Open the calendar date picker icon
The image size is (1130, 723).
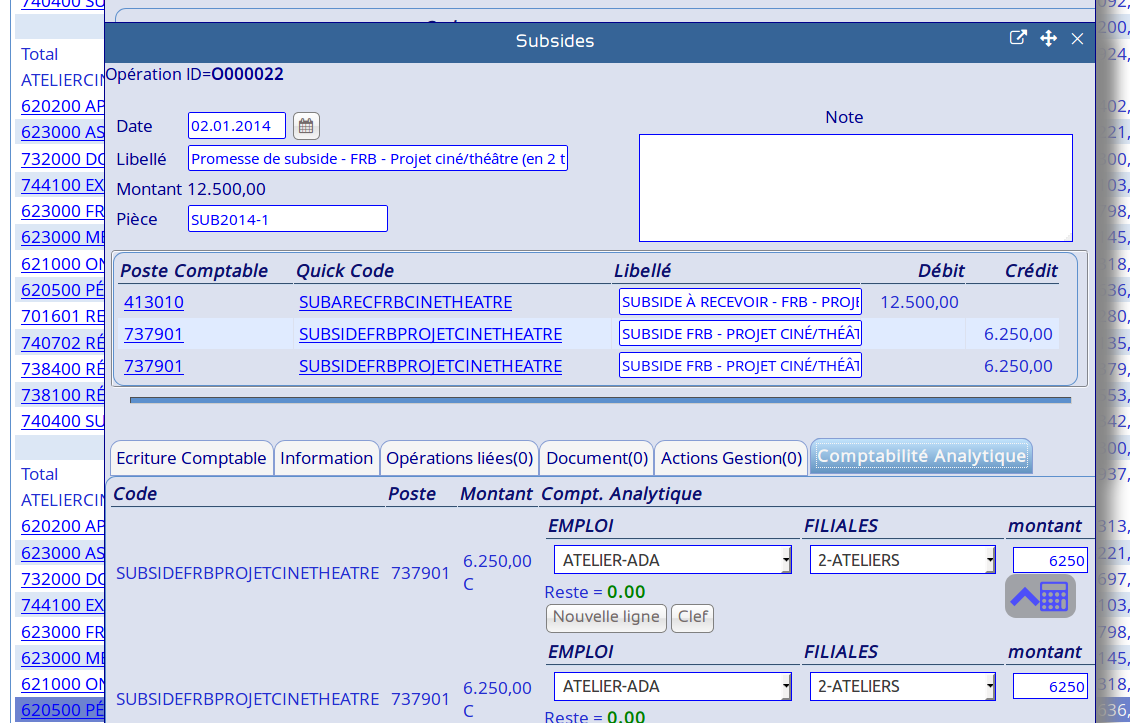point(306,126)
